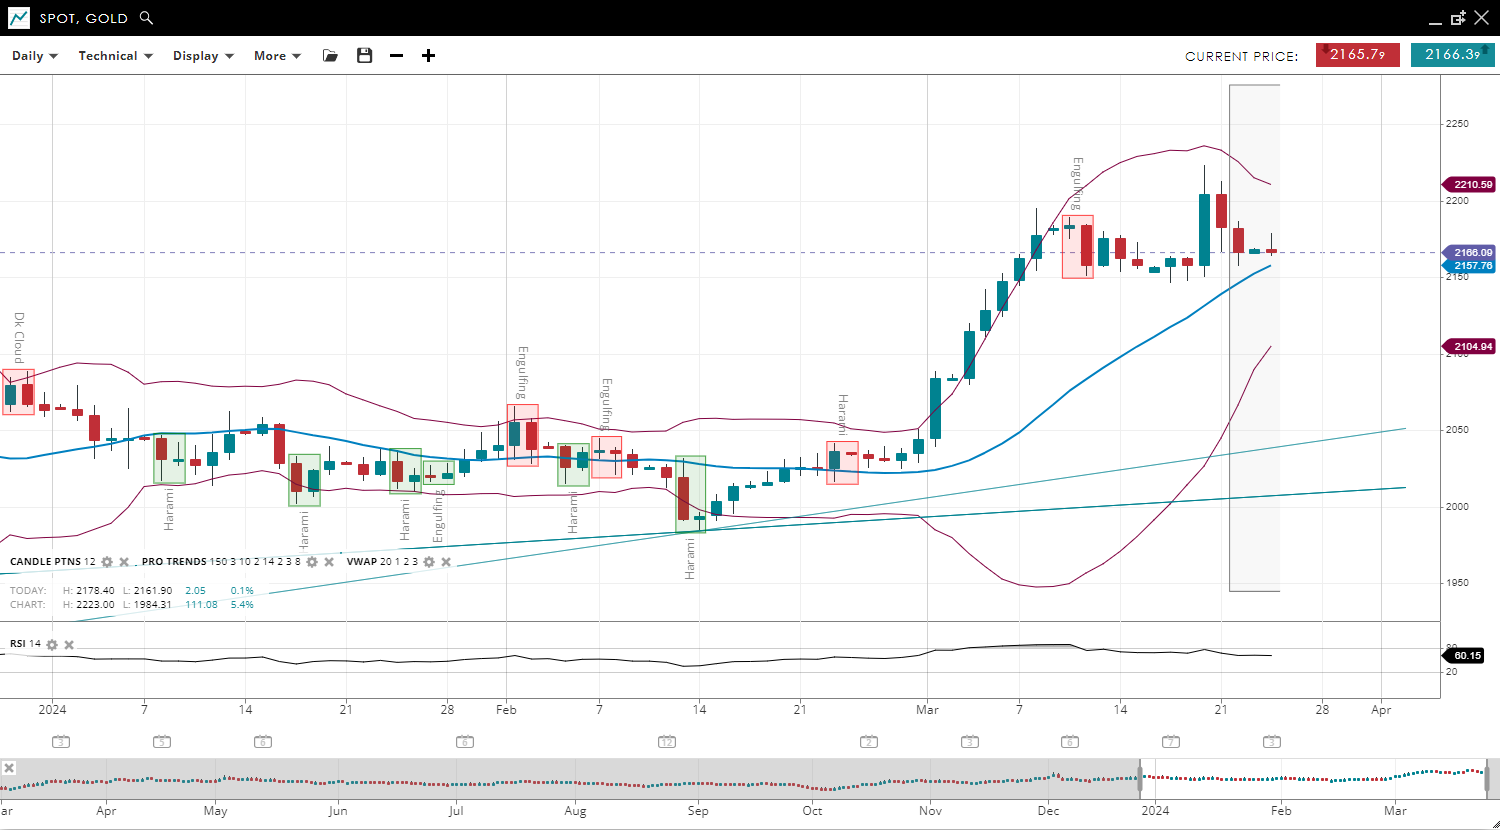Click the red sell price 2165.7 button

(1357, 55)
